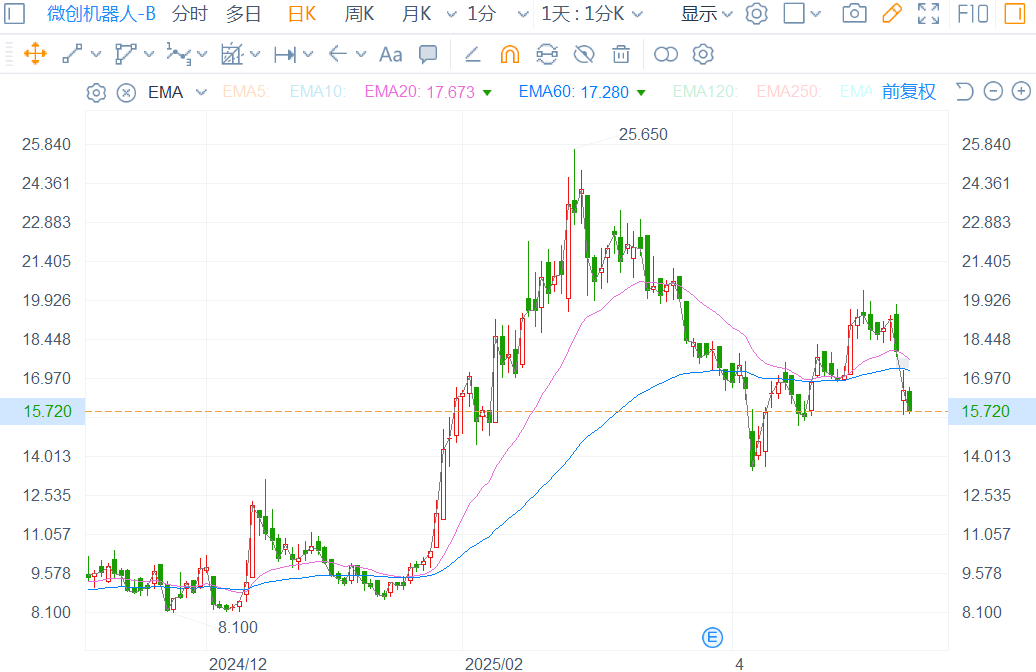Click the 前复权 adjustment button
This screenshot has height=672, width=1036.
click(x=908, y=92)
